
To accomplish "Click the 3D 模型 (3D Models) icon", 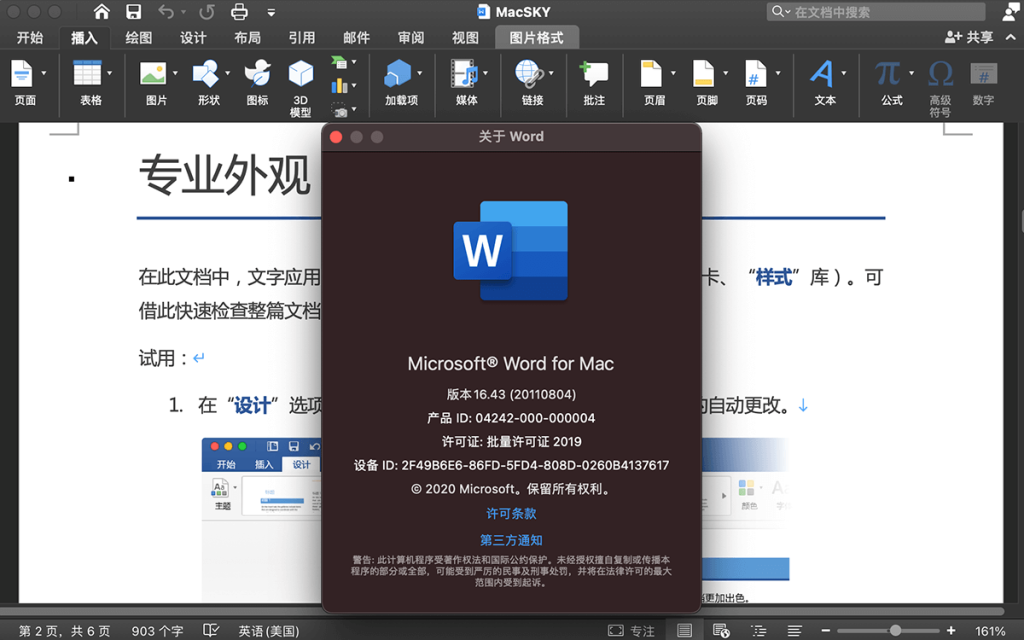I will point(300,74).
